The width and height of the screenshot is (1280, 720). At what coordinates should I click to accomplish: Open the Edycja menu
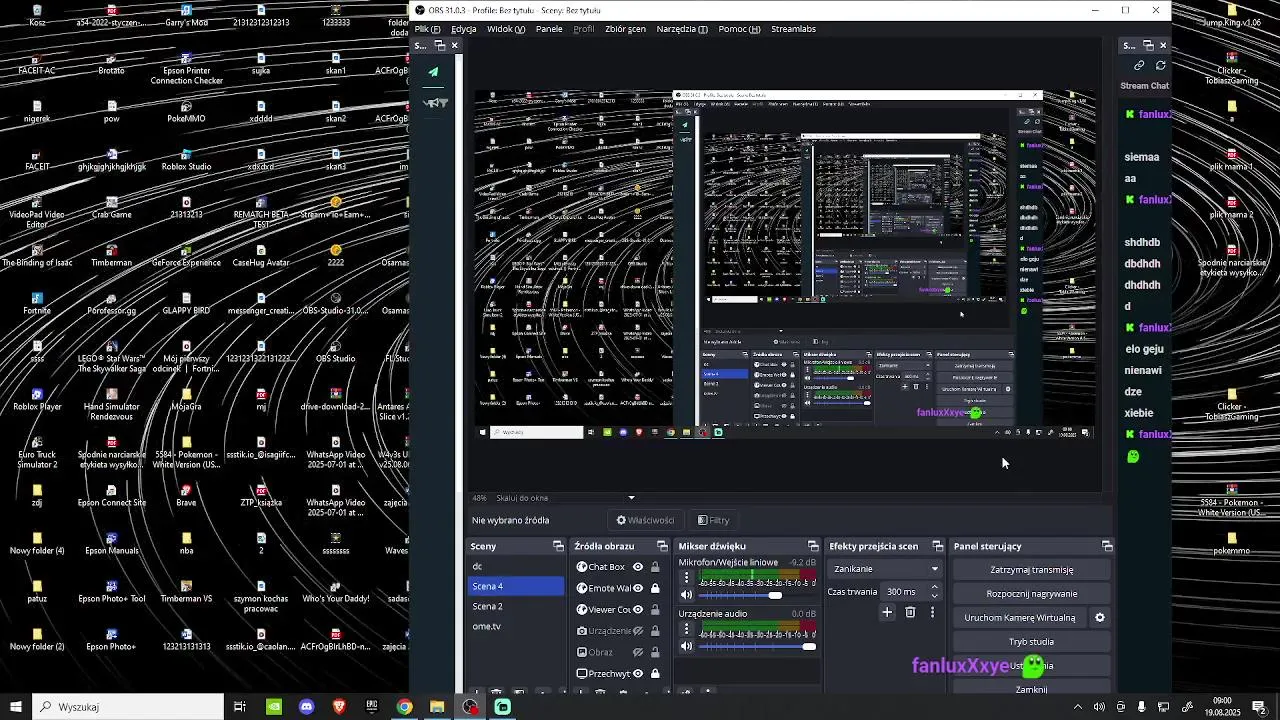(x=463, y=29)
